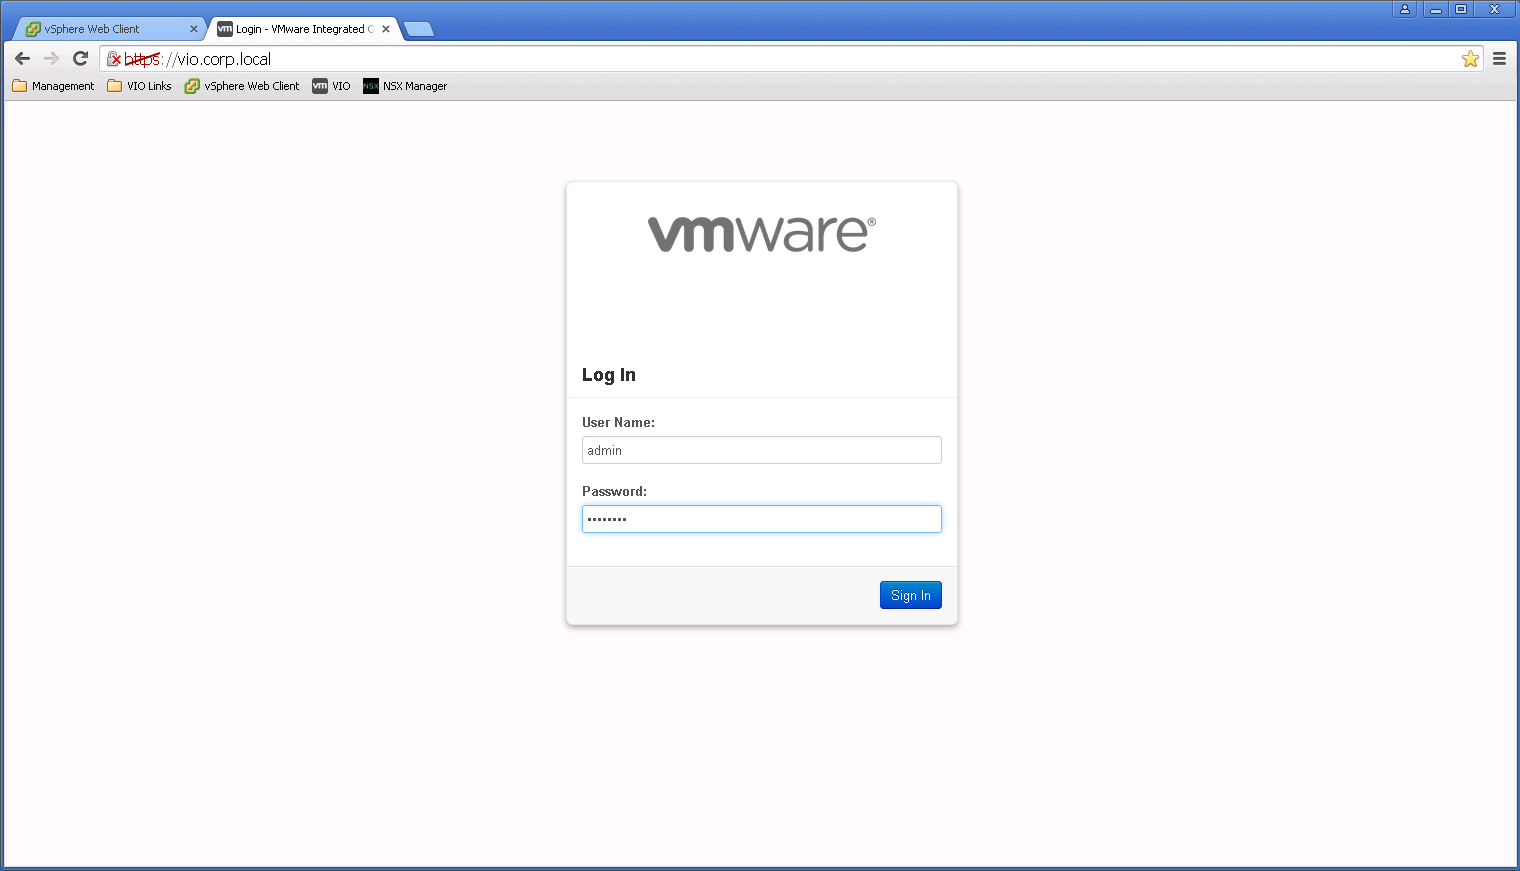The width and height of the screenshot is (1520, 871).
Task: Click the browser Back arrow
Action: pos(22,59)
